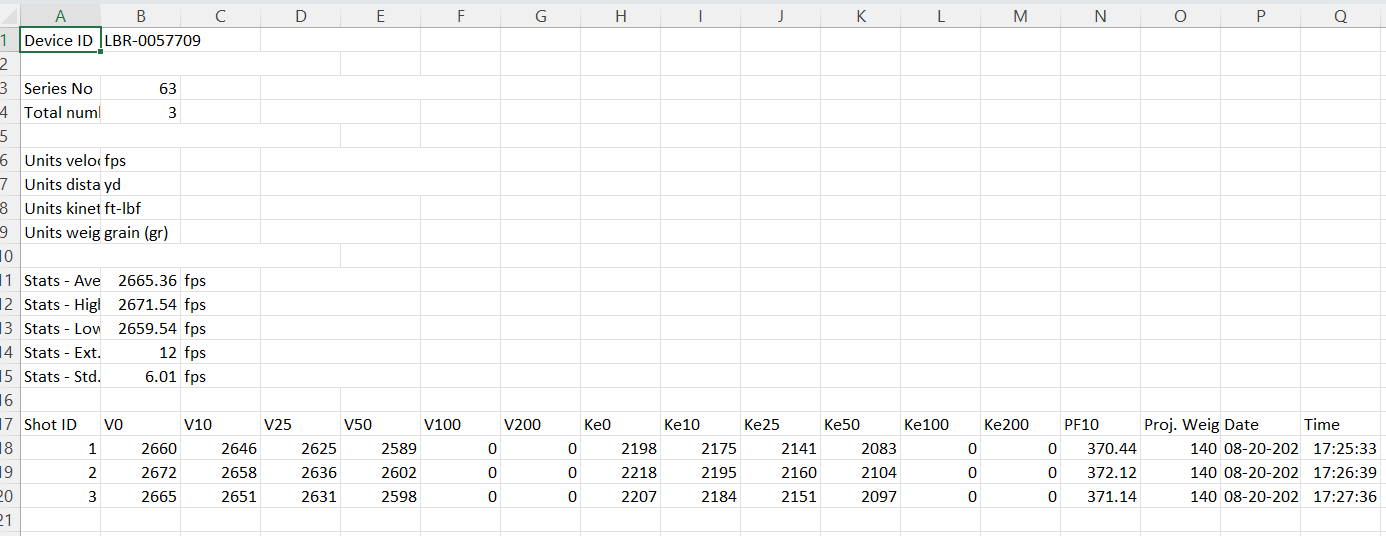1386x536 pixels.
Task: Click column header N
Action: (1100, 15)
